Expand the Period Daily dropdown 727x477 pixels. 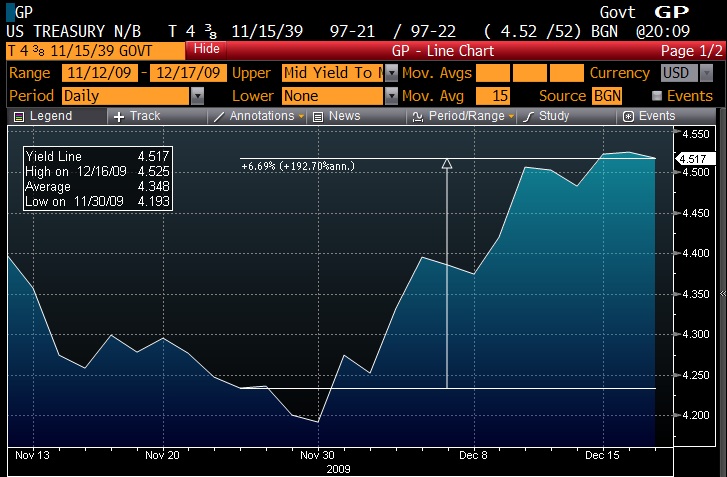click(197, 96)
